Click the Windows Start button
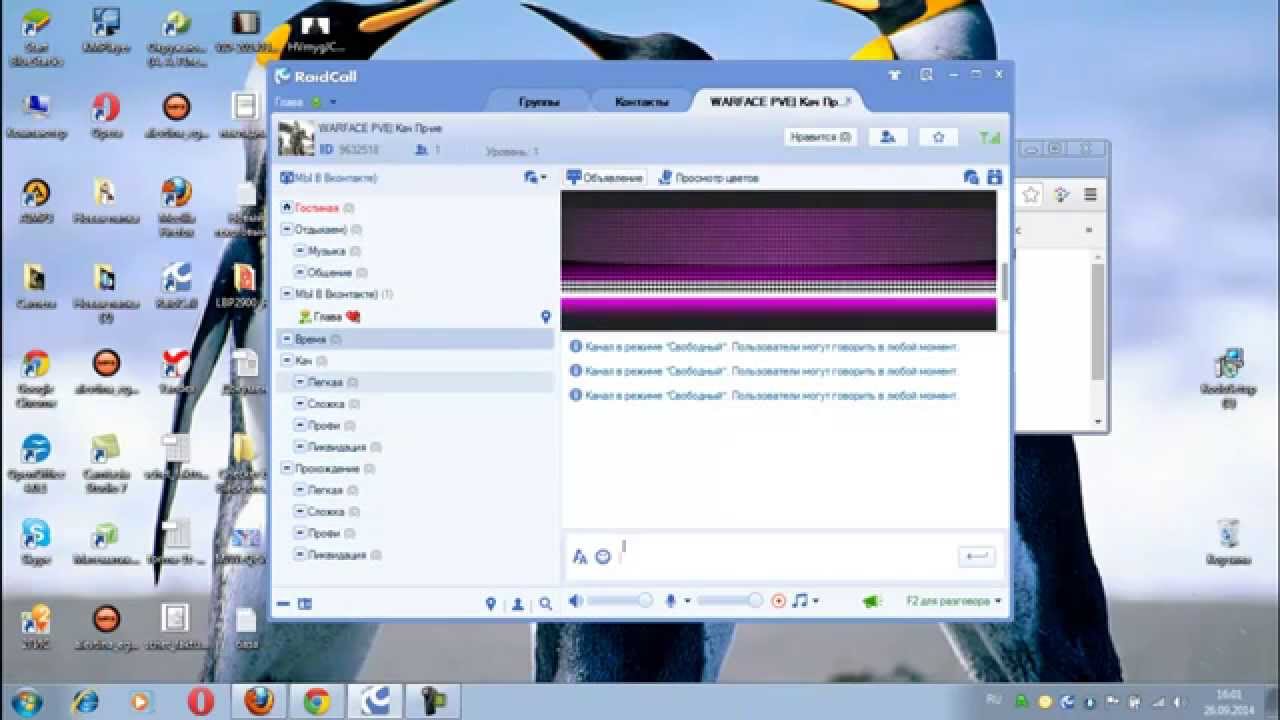Image resolution: width=1280 pixels, height=720 pixels. (x=27, y=700)
